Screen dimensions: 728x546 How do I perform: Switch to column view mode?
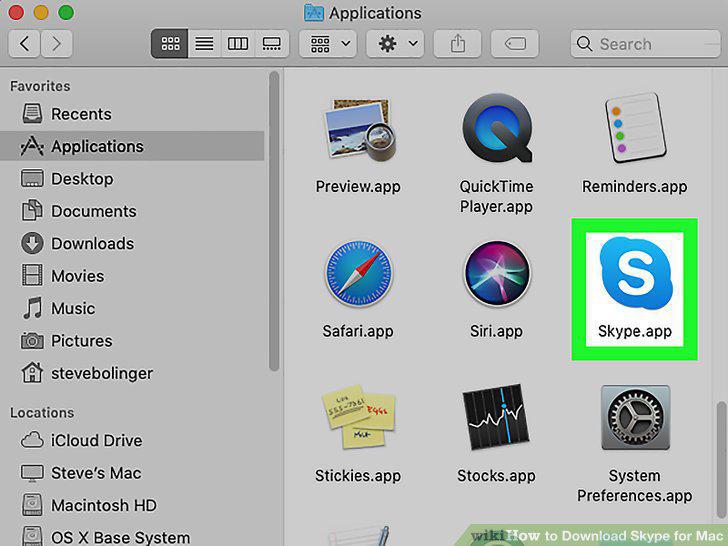238,44
